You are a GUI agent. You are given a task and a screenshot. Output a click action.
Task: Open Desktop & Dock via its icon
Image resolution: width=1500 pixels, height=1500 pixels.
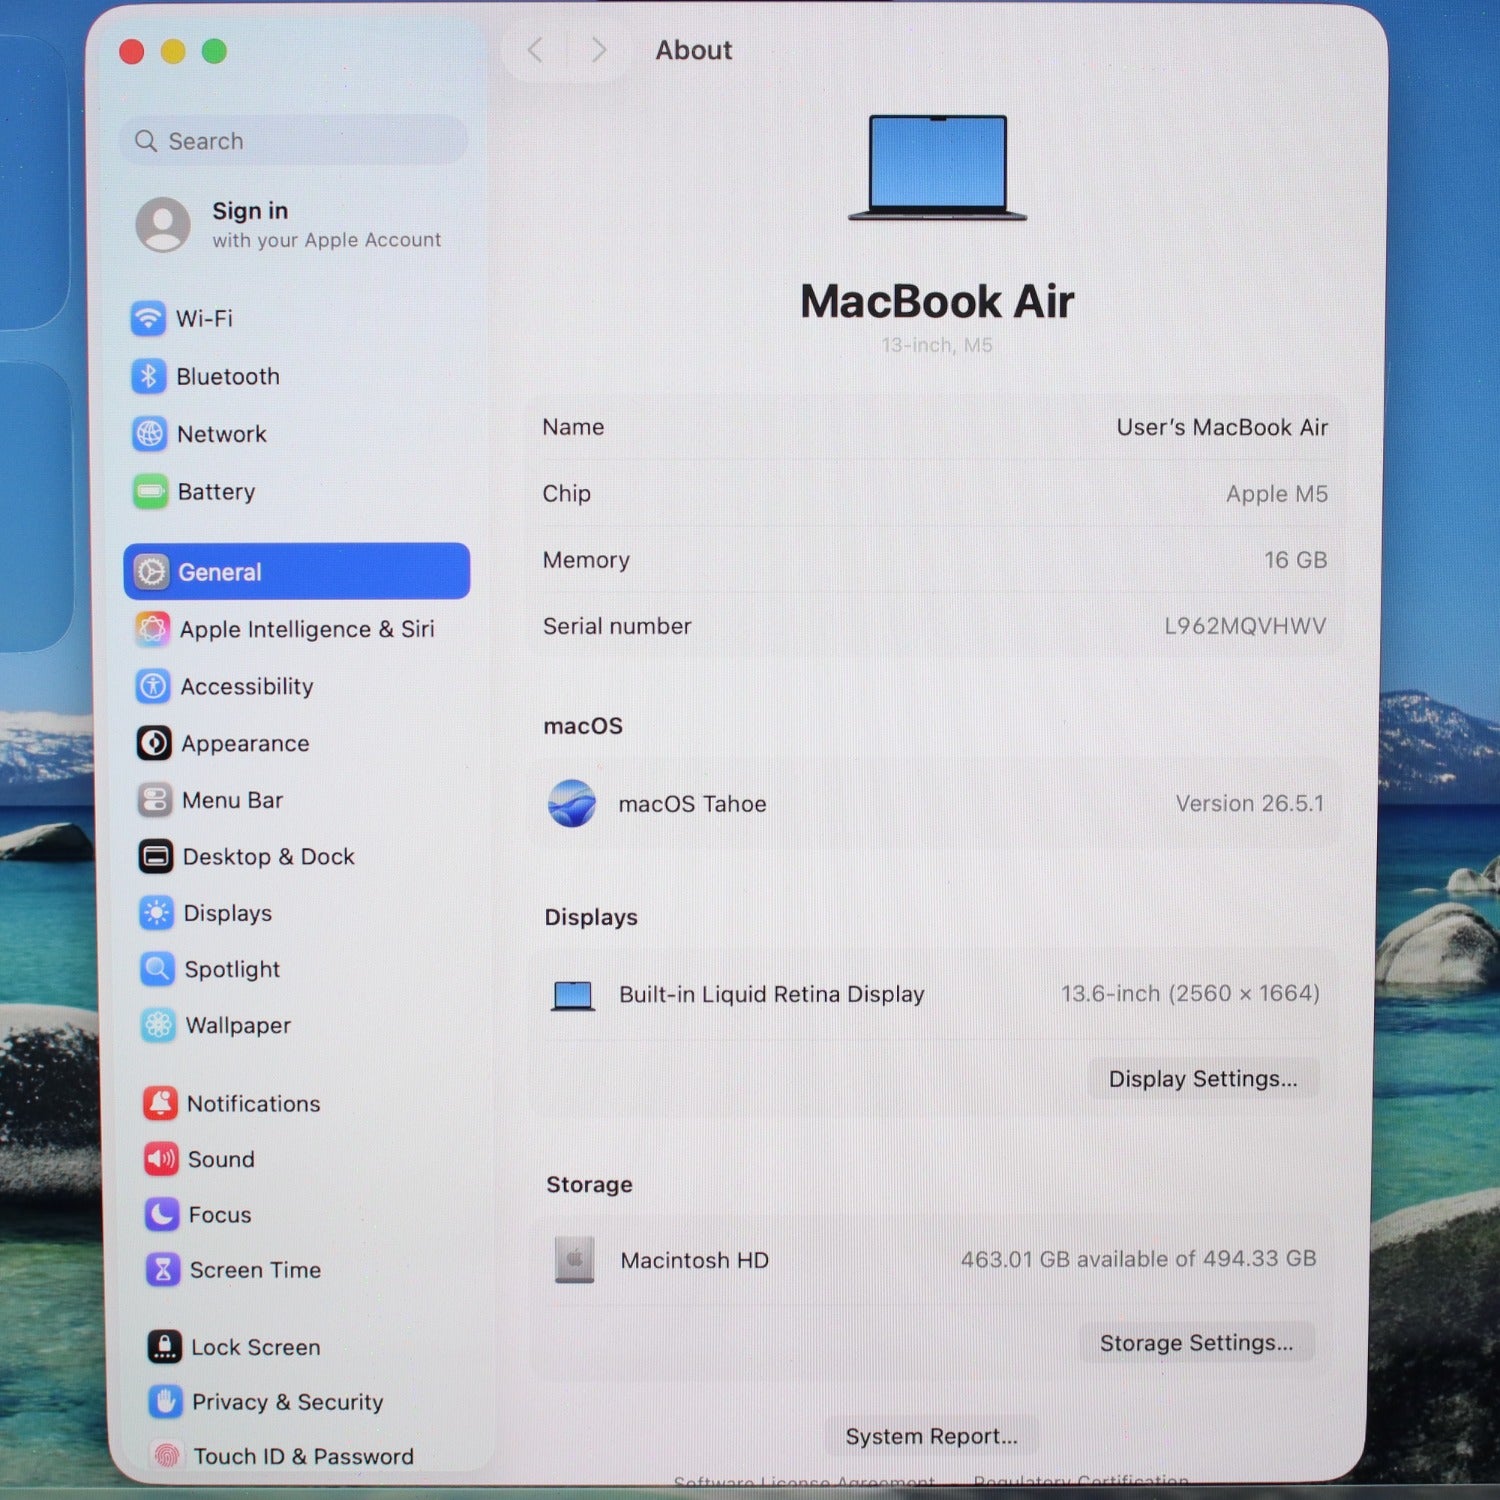click(156, 857)
